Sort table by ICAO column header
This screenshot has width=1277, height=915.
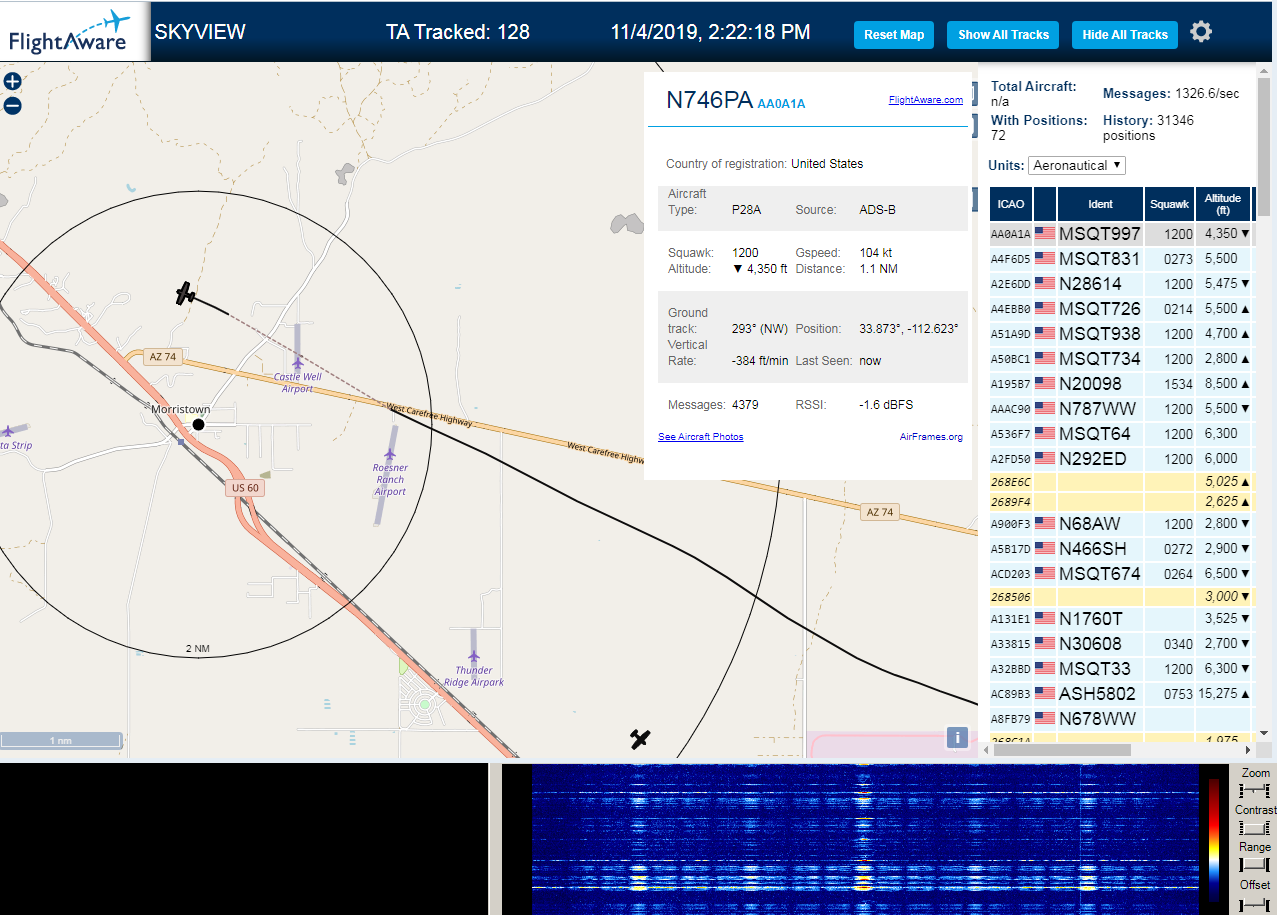(x=1011, y=204)
